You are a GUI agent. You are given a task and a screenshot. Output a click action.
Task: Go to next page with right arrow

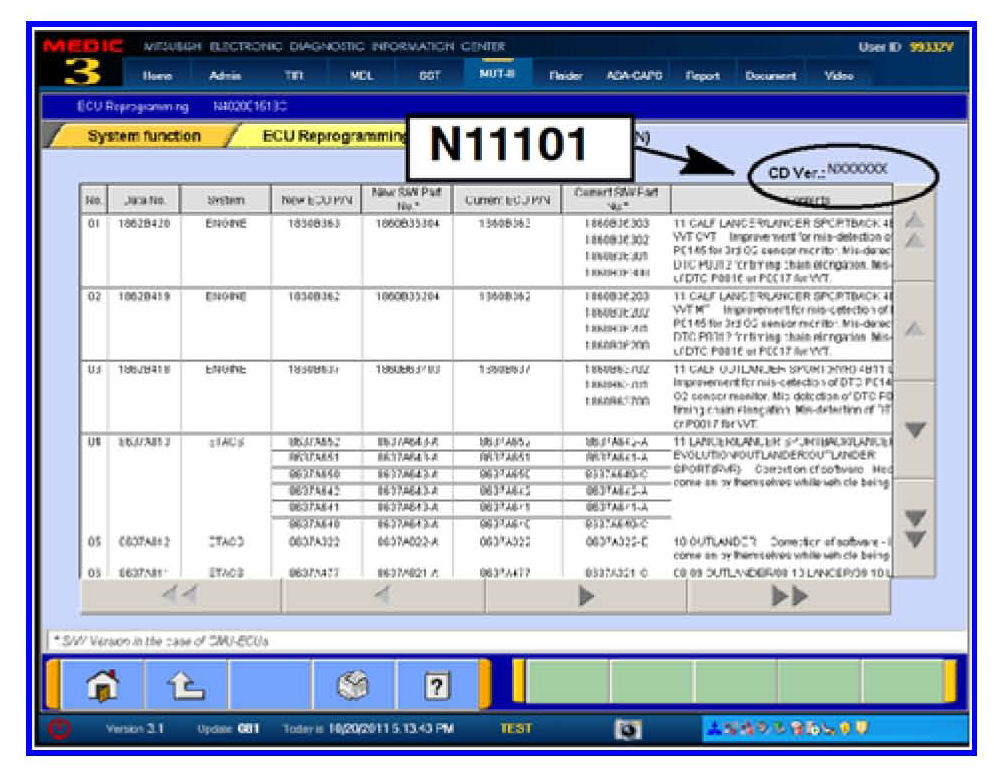(586, 596)
